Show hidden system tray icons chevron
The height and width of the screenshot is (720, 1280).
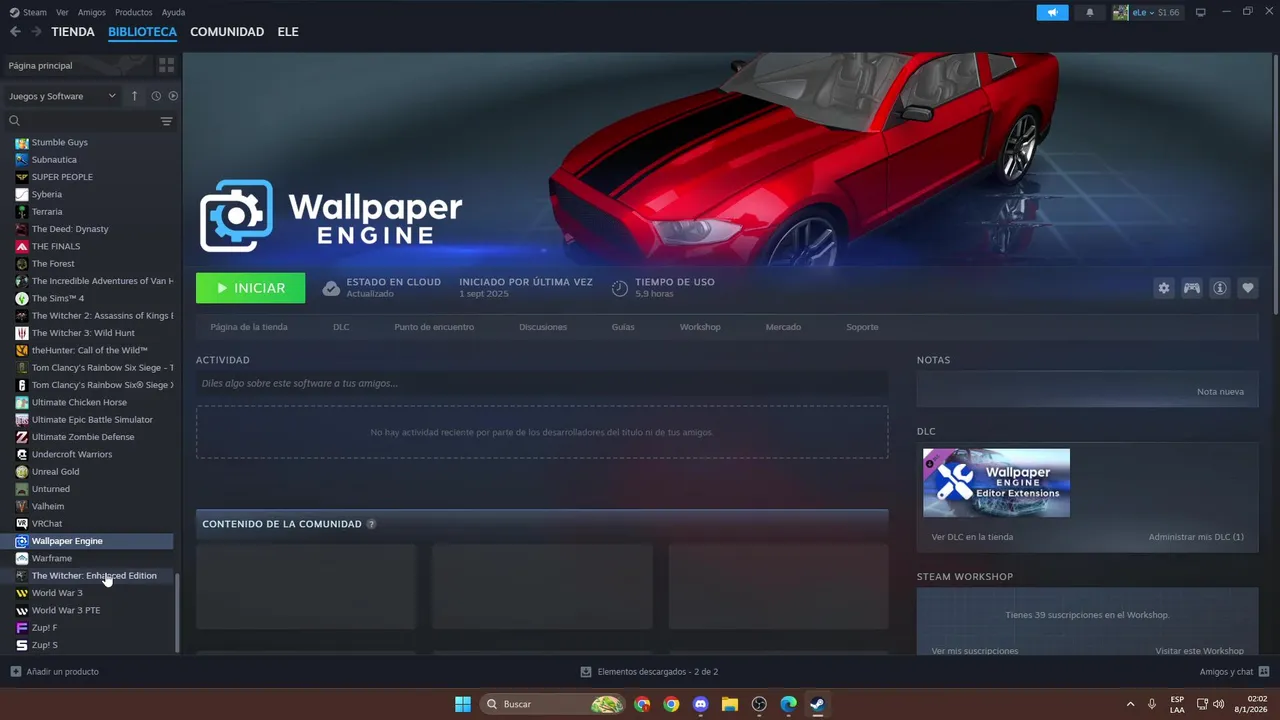tap(1130, 704)
